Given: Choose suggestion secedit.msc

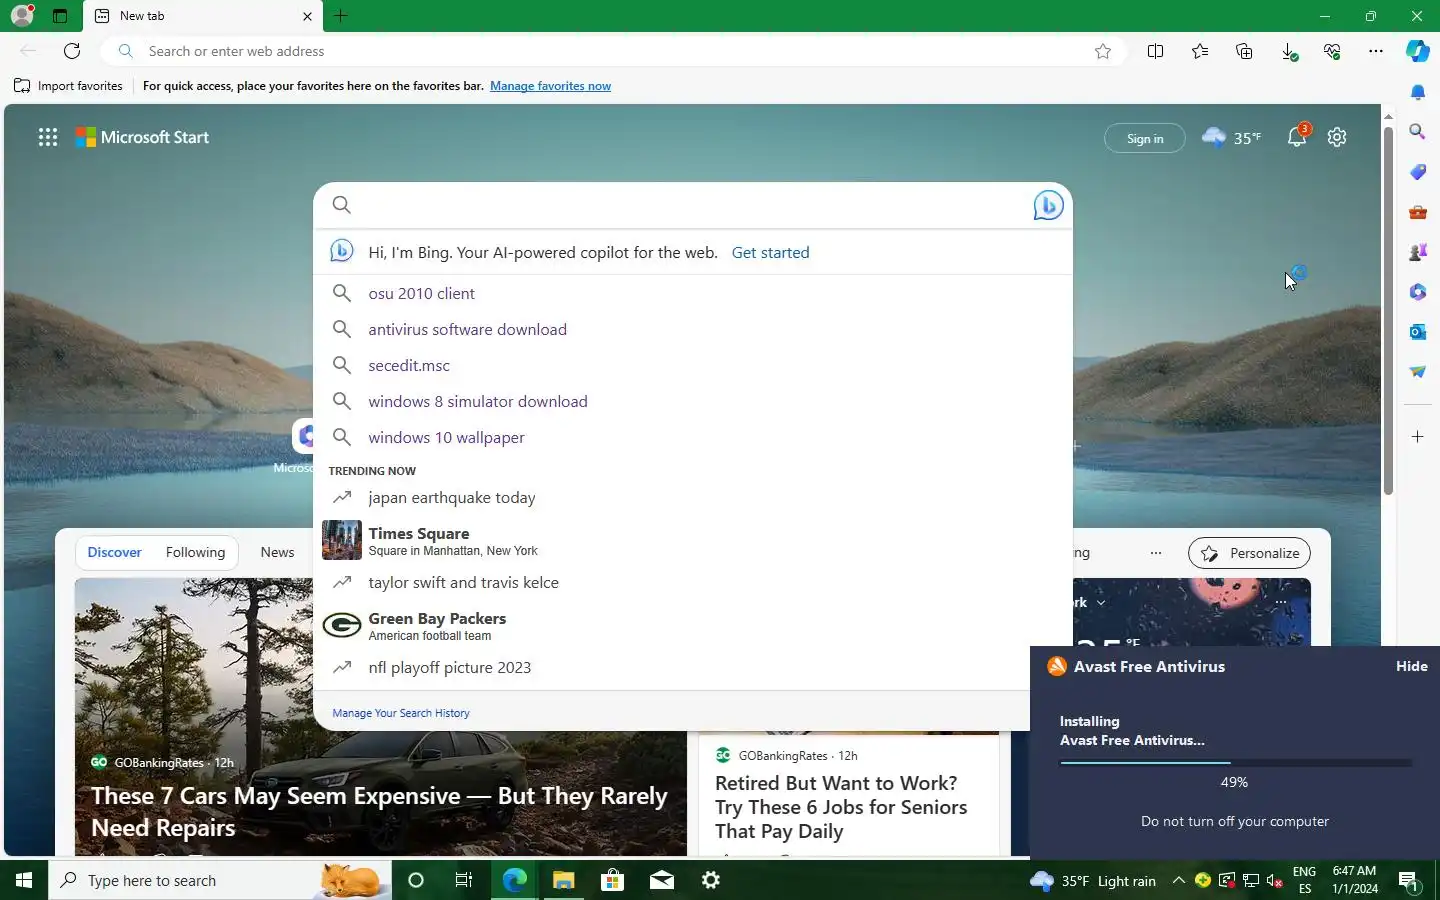Looking at the screenshot, I should point(692,365).
